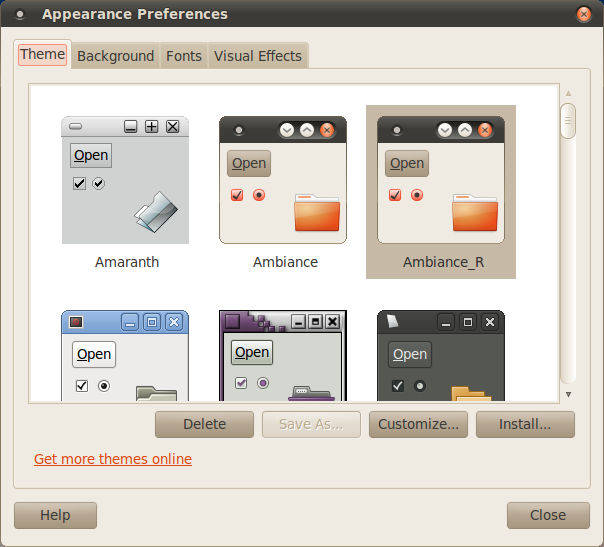Close the Appearance Preferences dialog
Image resolution: width=604 pixels, height=547 pixels.
click(x=548, y=515)
